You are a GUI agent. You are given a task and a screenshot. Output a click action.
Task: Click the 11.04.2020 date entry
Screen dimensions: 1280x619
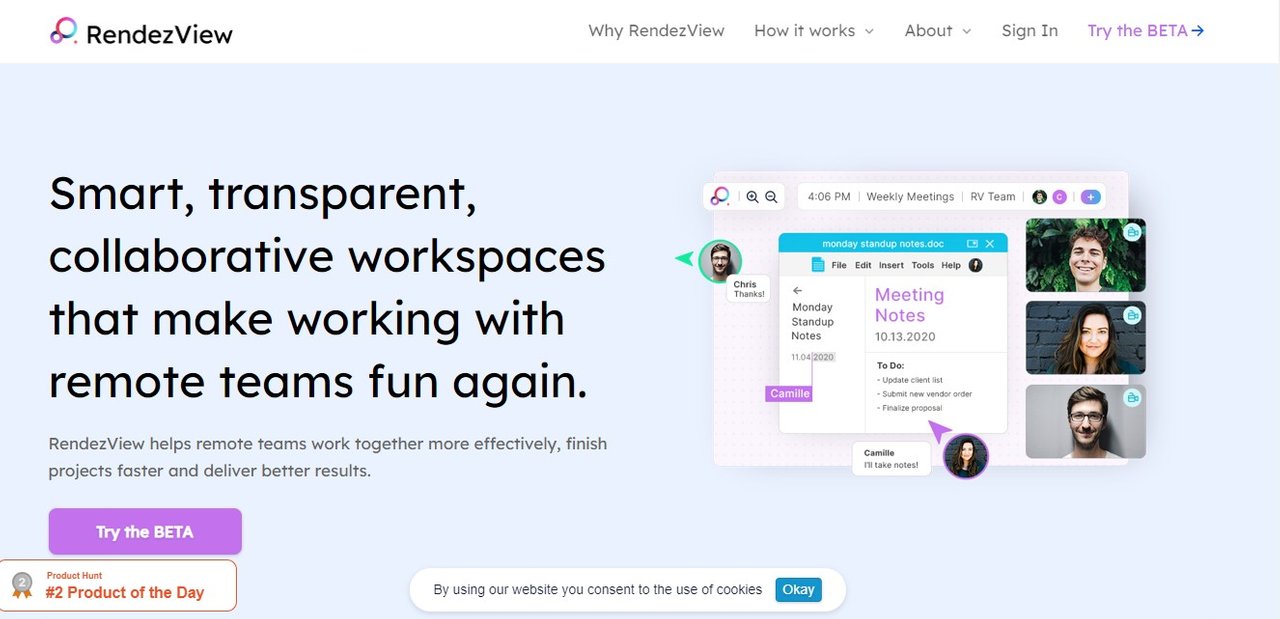(812, 357)
